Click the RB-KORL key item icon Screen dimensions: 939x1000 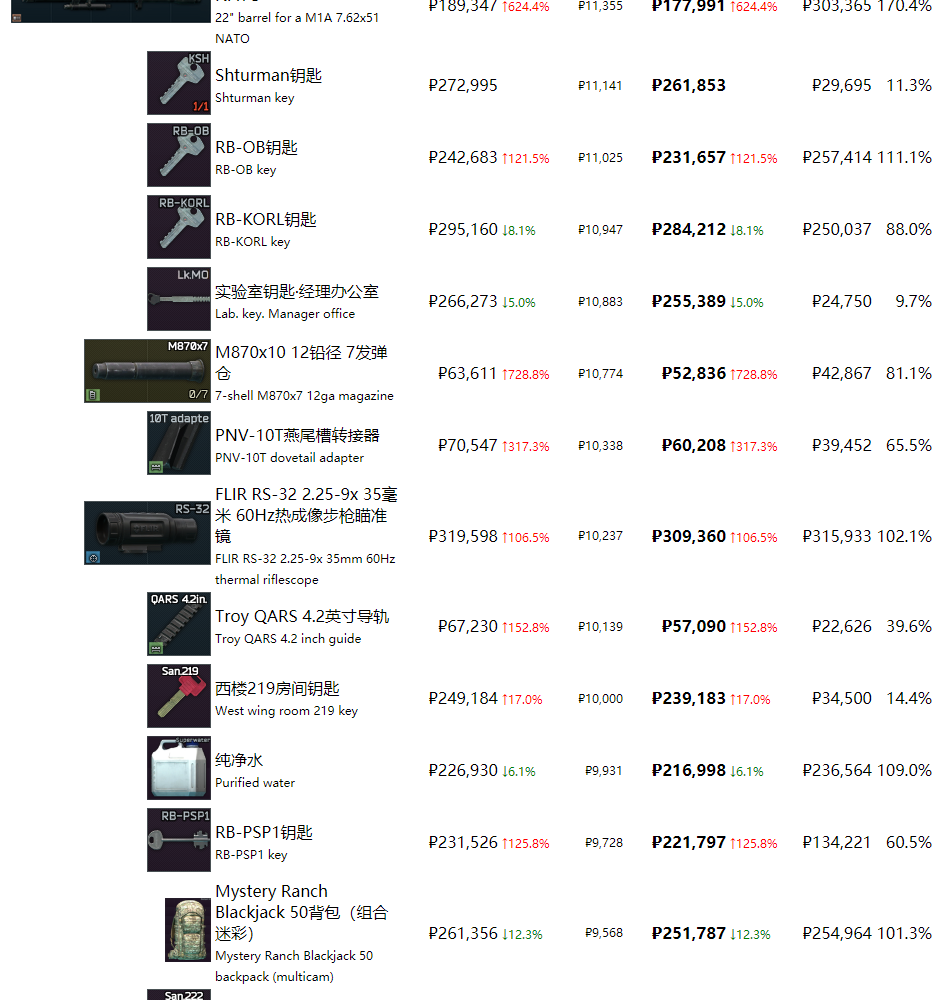point(179,227)
